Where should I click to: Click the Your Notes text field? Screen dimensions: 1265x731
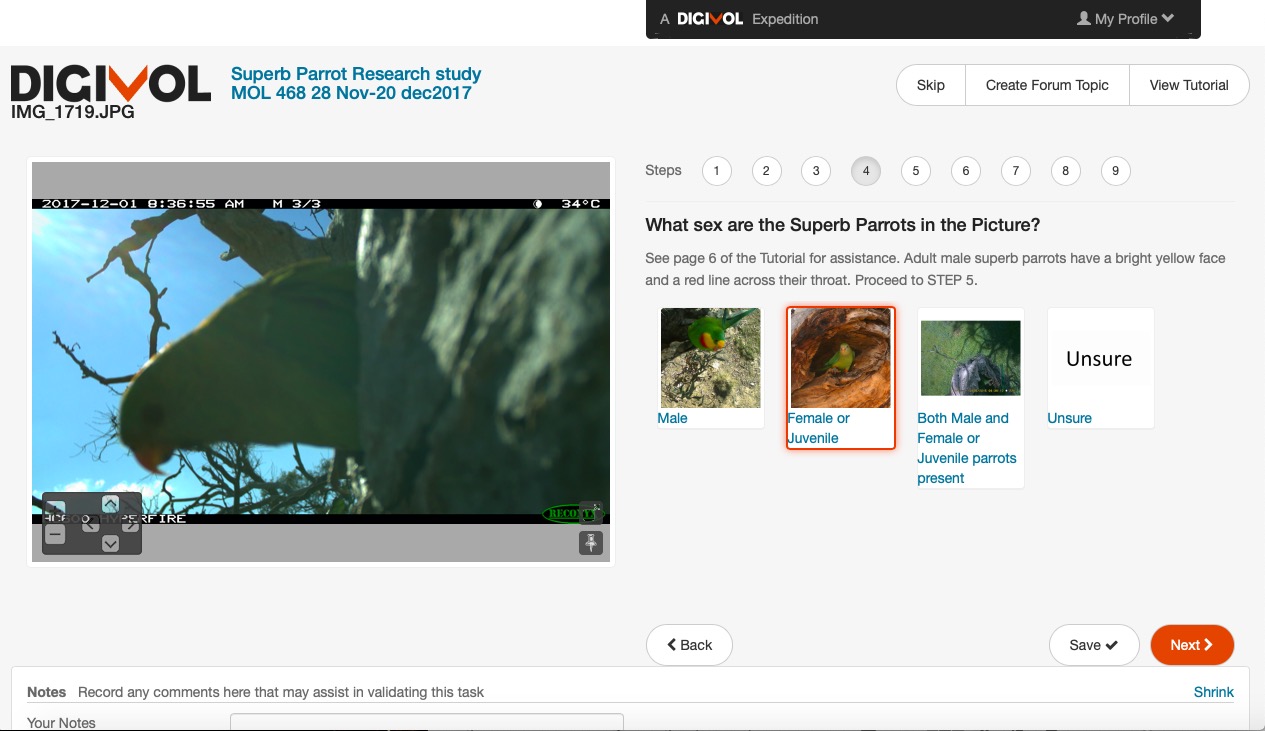[x=426, y=722]
